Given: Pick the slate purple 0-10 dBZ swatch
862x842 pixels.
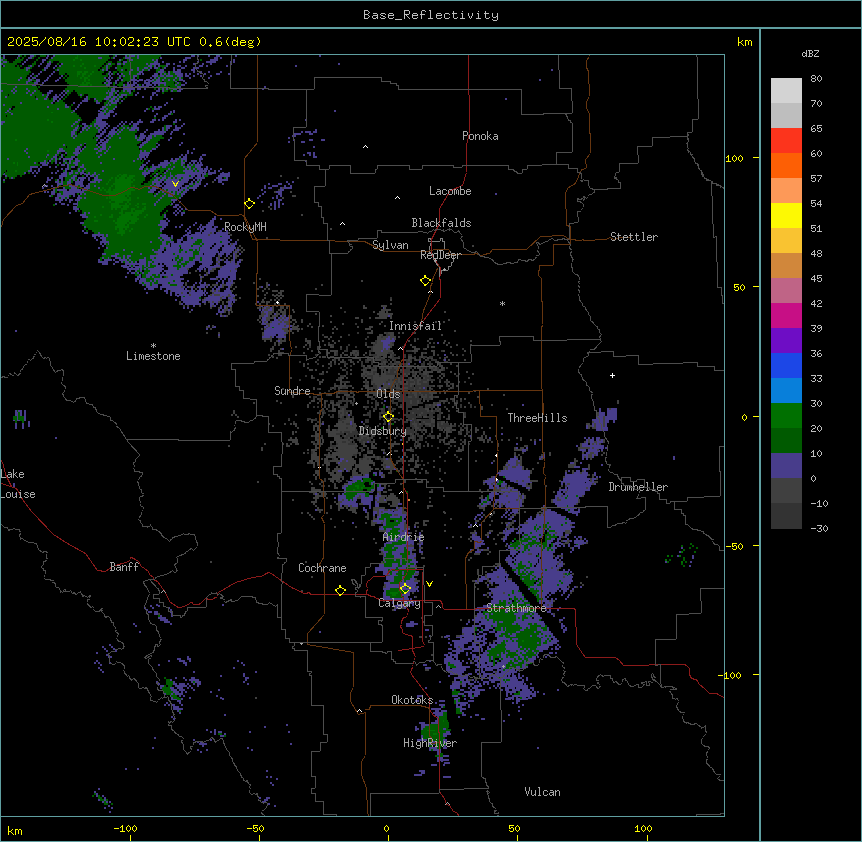Looking at the screenshot, I should pos(786,466).
